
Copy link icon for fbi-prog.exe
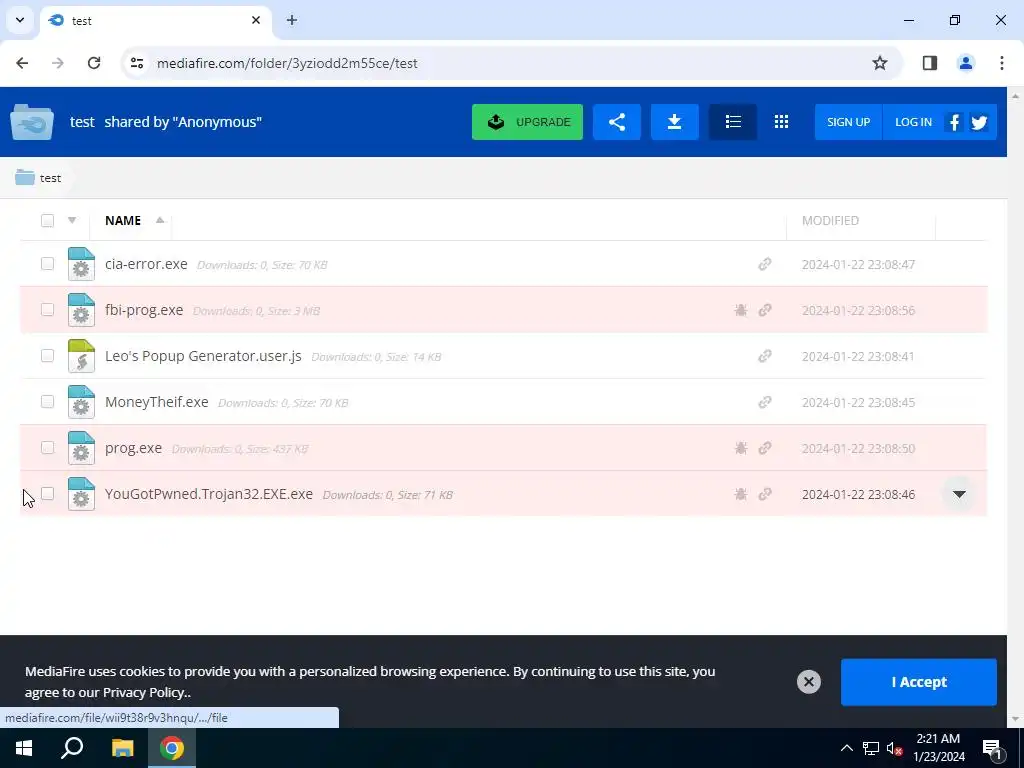(x=765, y=310)
